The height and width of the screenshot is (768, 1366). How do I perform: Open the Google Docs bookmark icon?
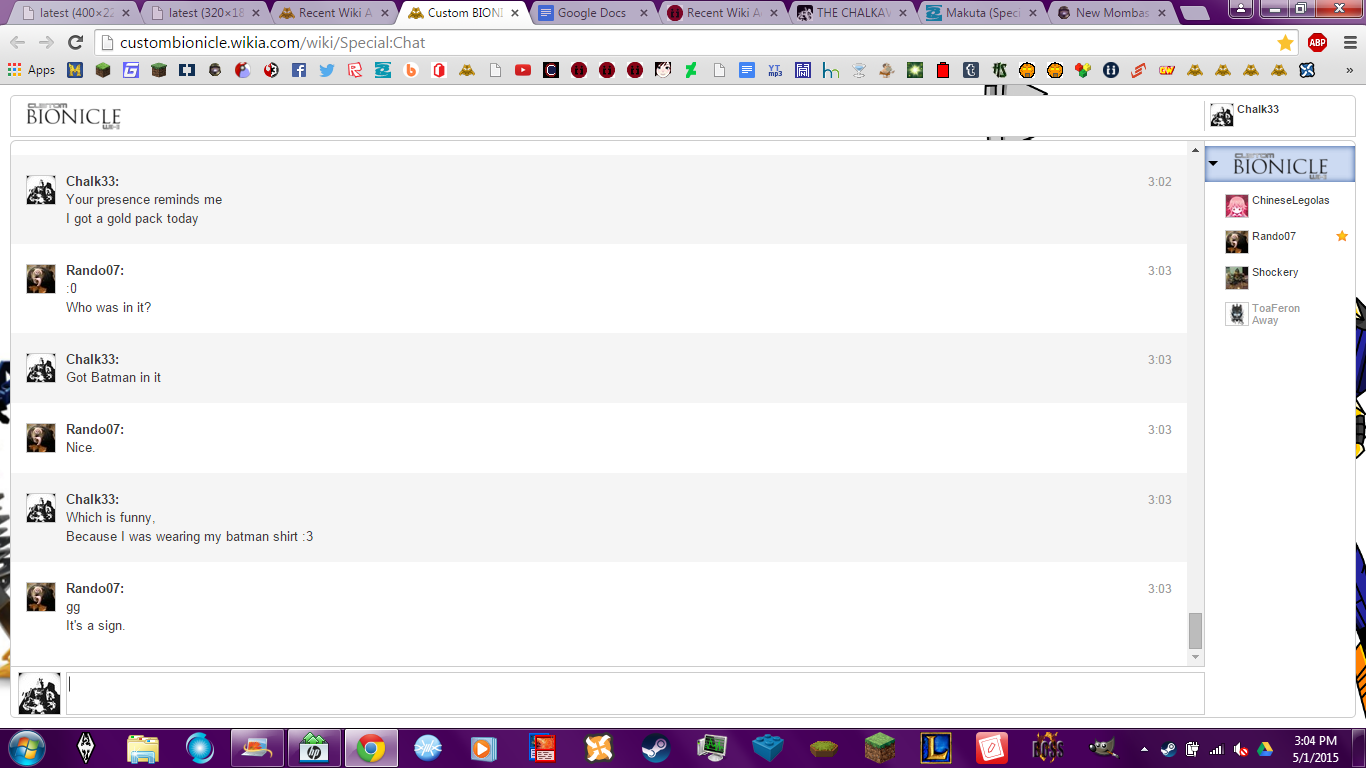pos(747,70)
